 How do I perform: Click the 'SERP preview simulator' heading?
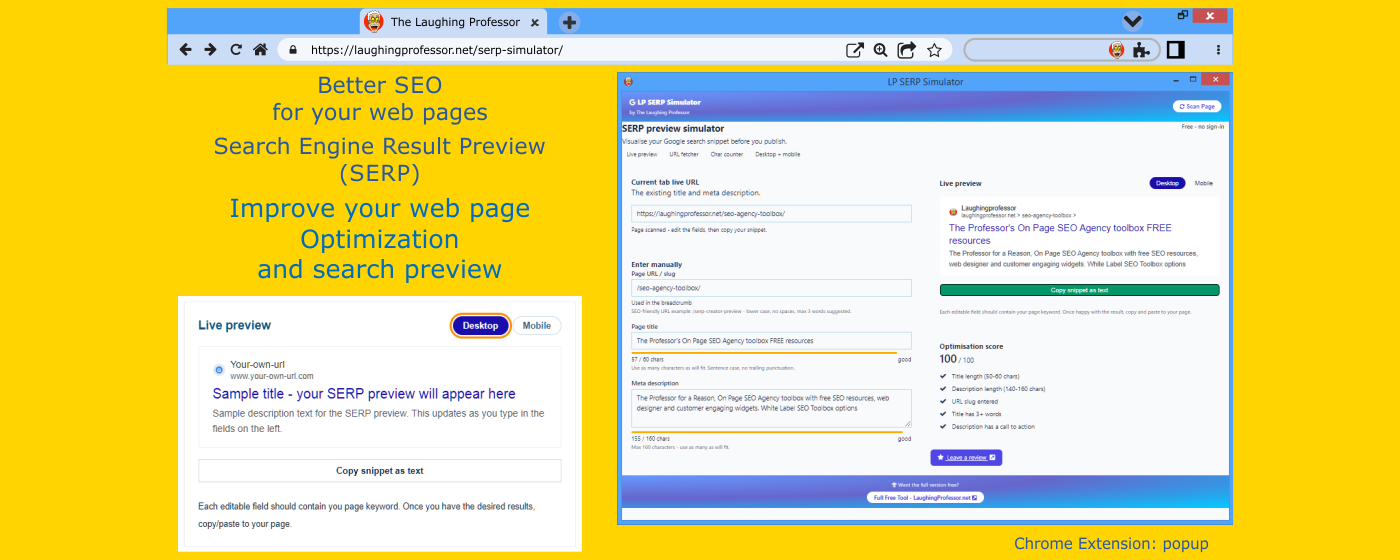pyautogui.click(x=673, y=128)
